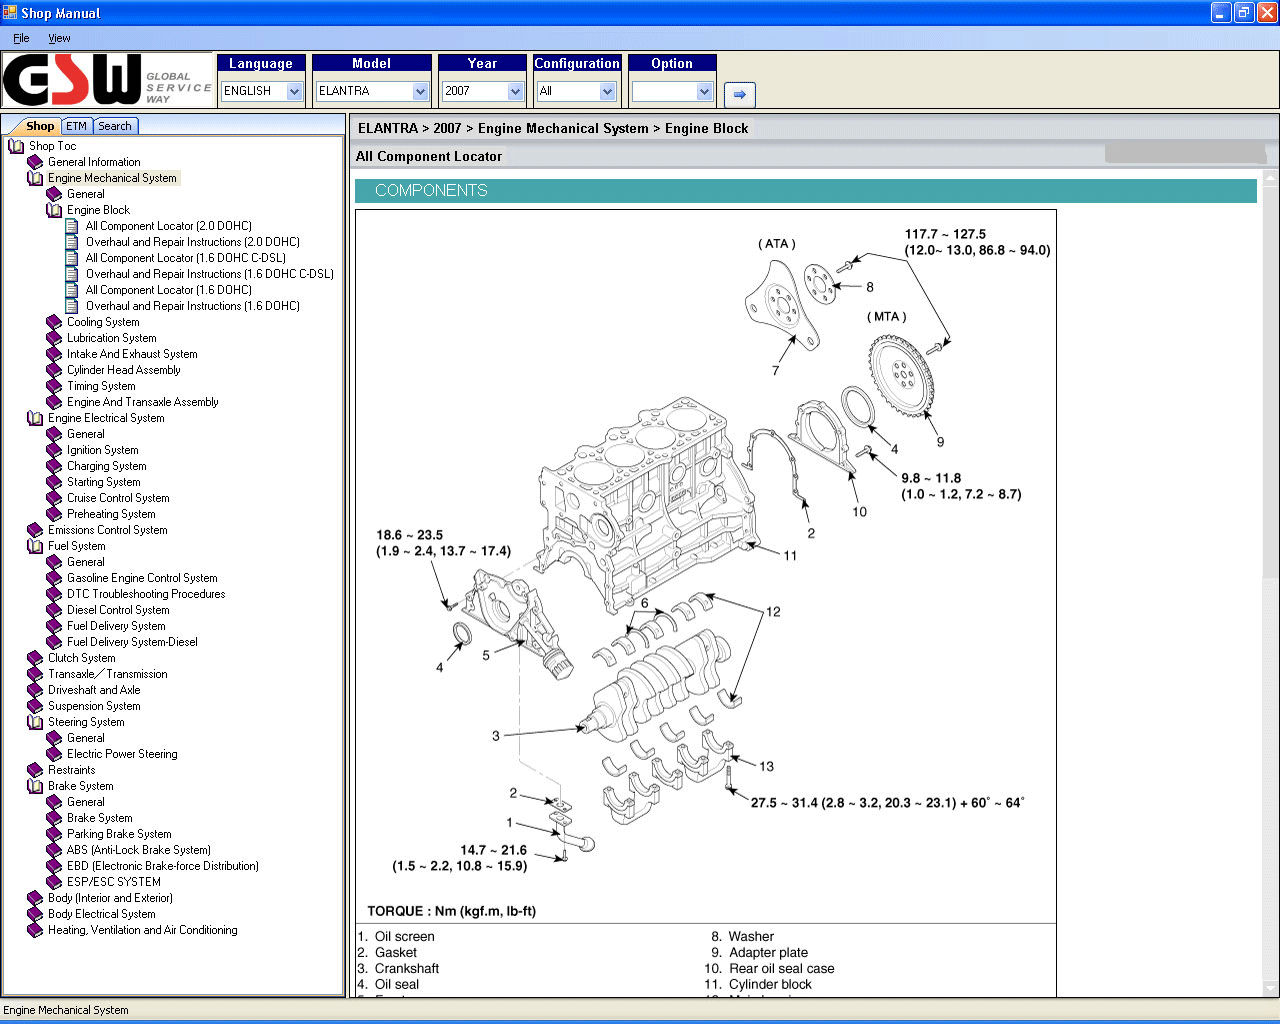Click book icon beside Ignition System
This screenshot has height=1024, width=1280.
[x=54, y=450]
